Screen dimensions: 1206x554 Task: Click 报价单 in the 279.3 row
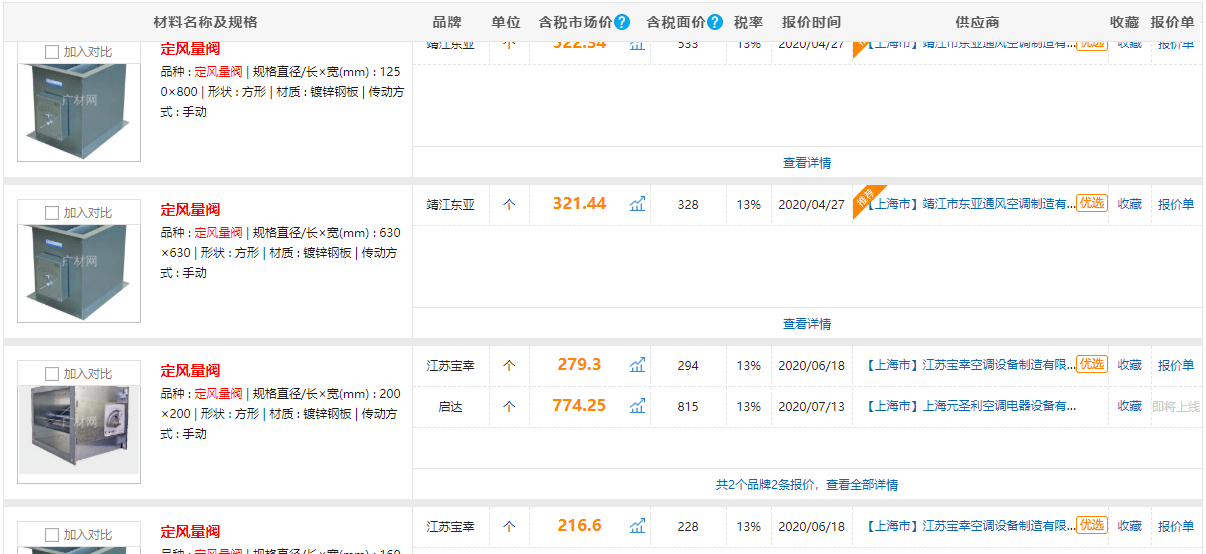pyautogui.click(x=1176, y=365)
